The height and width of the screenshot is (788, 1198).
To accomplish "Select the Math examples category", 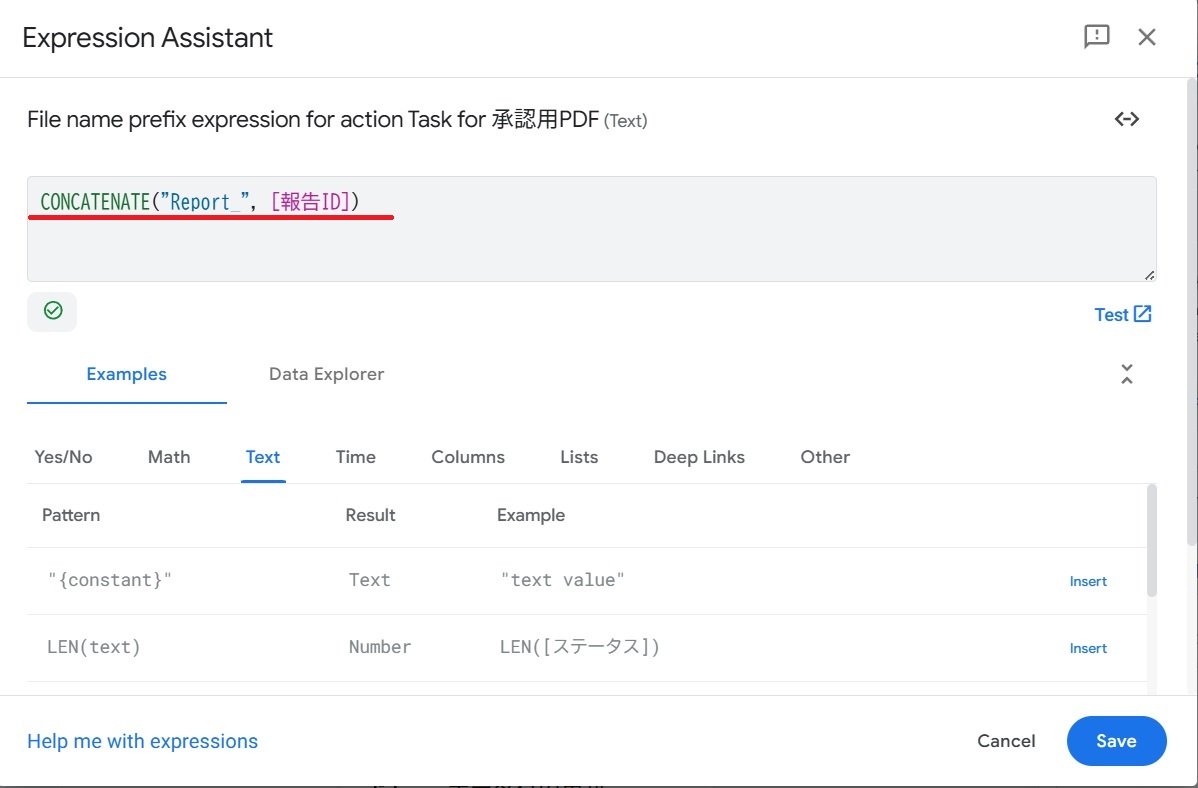I will click(x=169, y=457).
